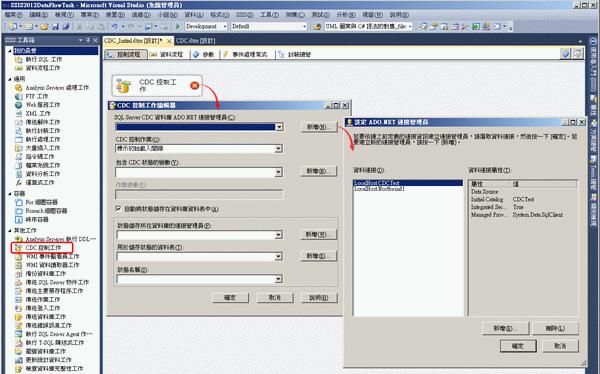The image size is (600, 374).
Task: Switch to the 封裝總管 tab
Action: [x=295, y=54]
